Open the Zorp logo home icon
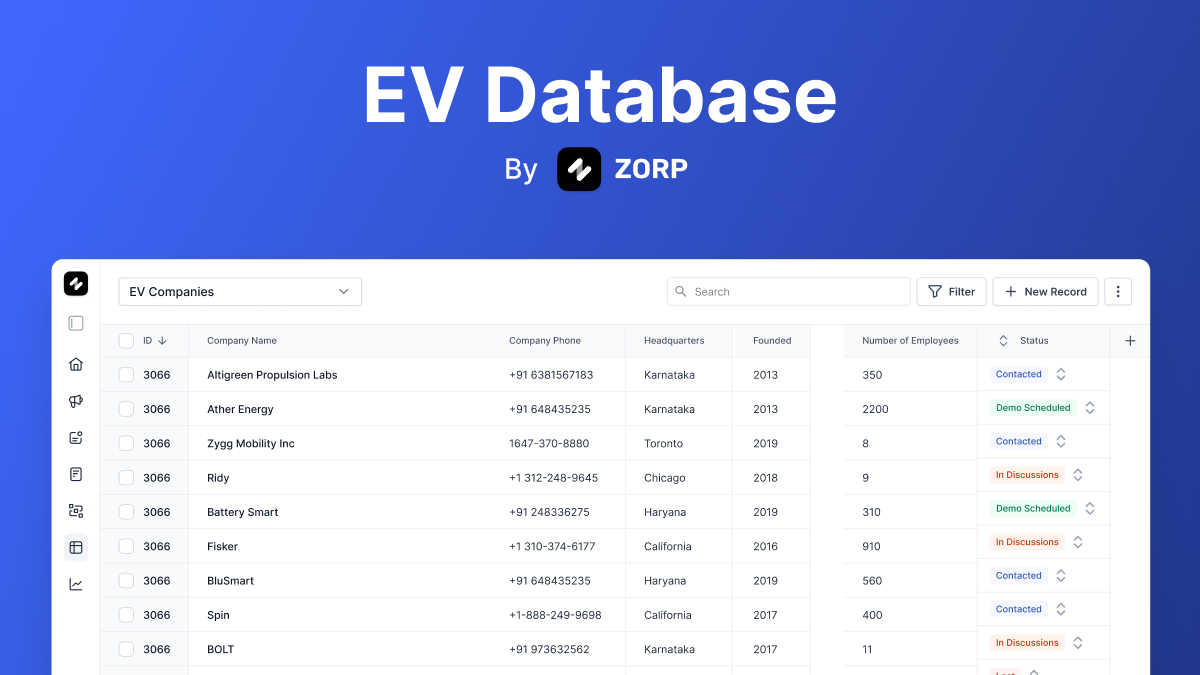1200x675 pixels. coord(76,284)
